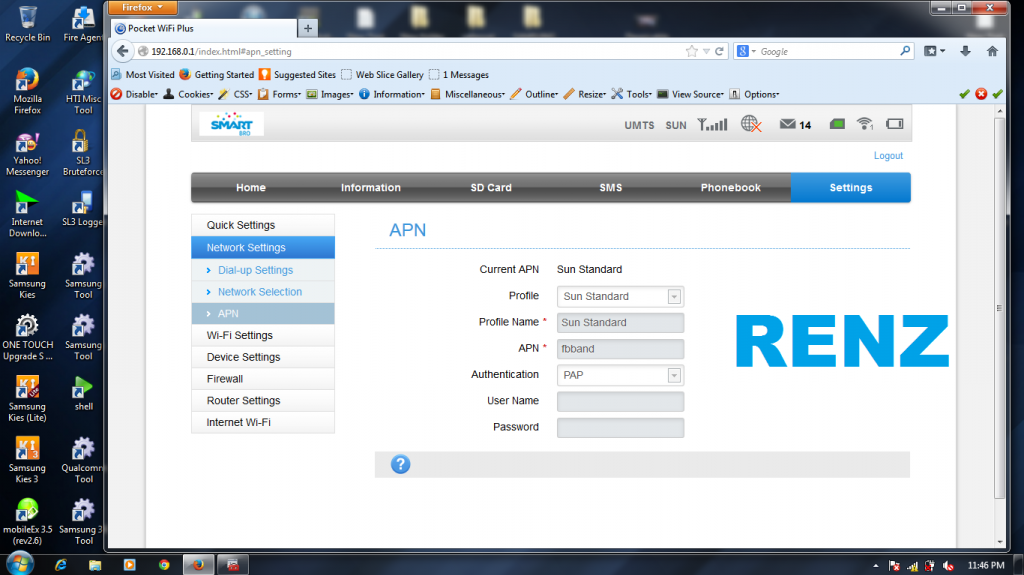Open Network Selection in the sidebar

[x=263, y=292]
